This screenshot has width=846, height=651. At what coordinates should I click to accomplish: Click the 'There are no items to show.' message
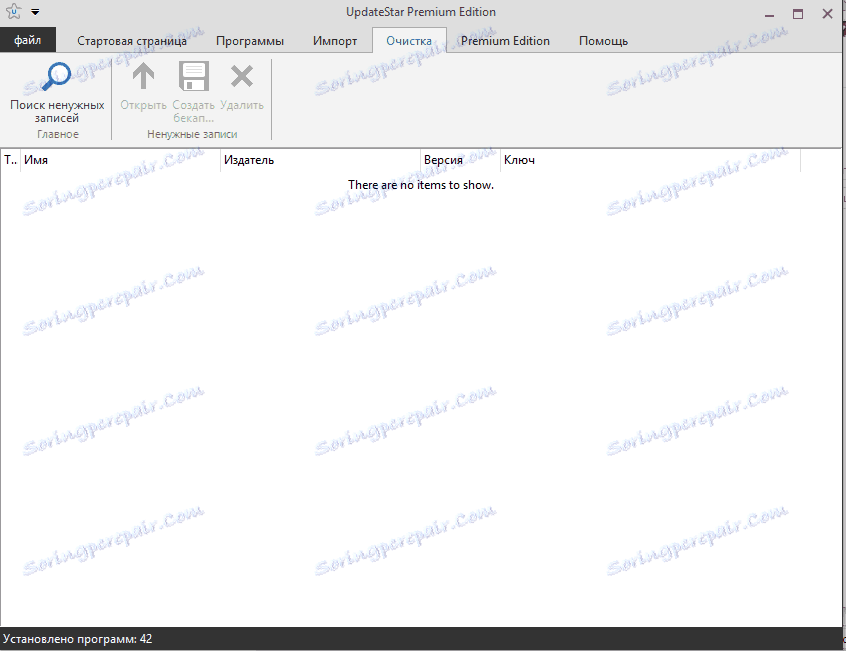[x=421, y=185]
